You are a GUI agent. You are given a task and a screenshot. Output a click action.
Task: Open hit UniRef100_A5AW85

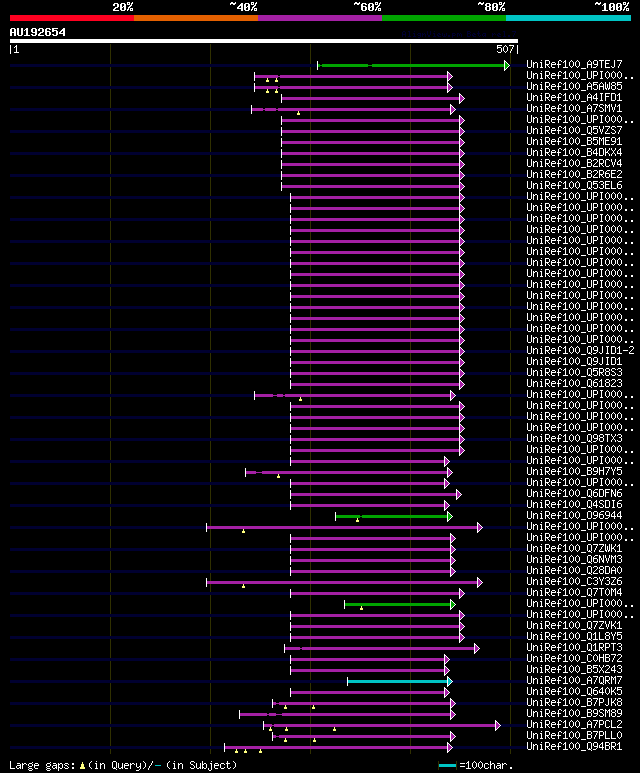click(x=574, y=86)
